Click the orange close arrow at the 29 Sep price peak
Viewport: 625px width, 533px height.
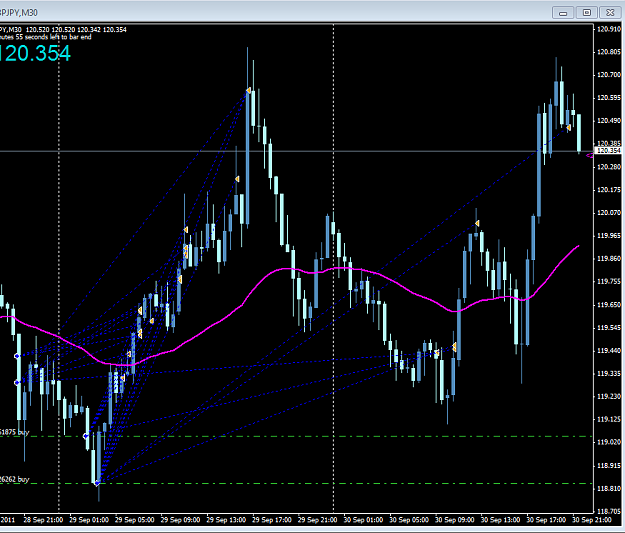[x=248, y=90]
